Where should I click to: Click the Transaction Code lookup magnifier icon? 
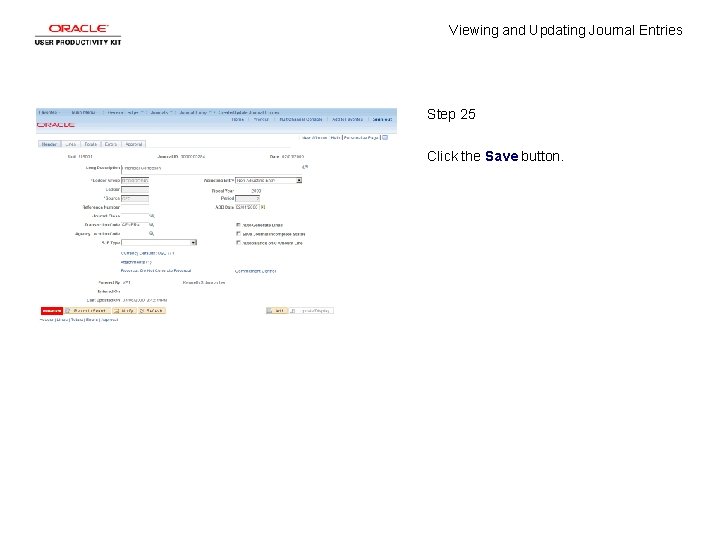pos(152,225)
